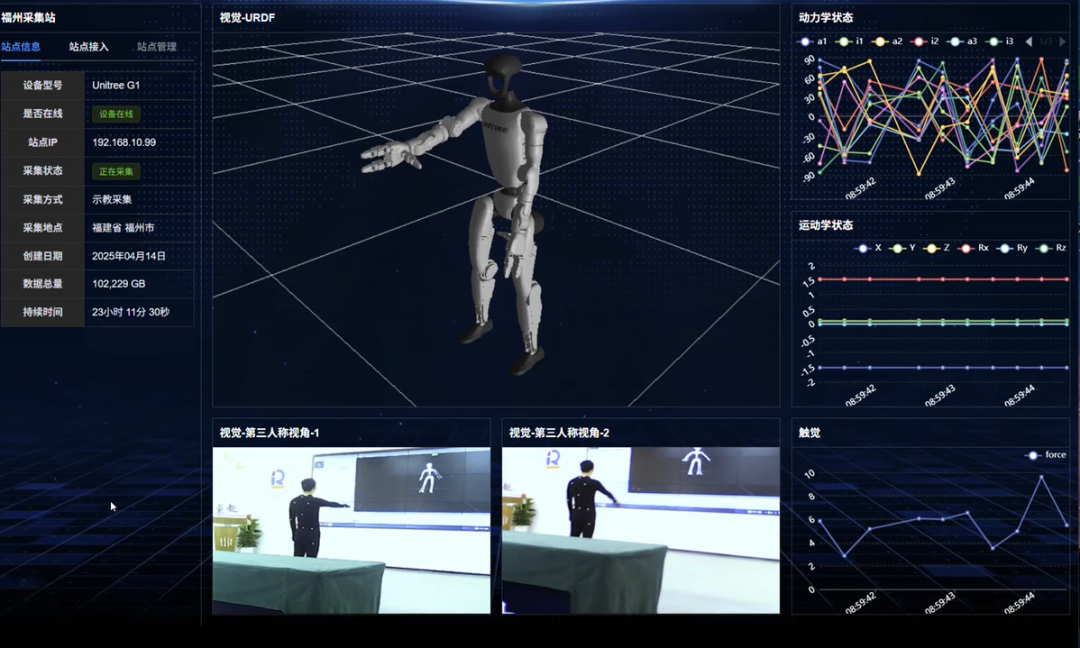Viewport: 1080px width, 648px height.
Task: Hide the Rz kinematics series
Action: pyautogui.click(x=1053, y=248)
